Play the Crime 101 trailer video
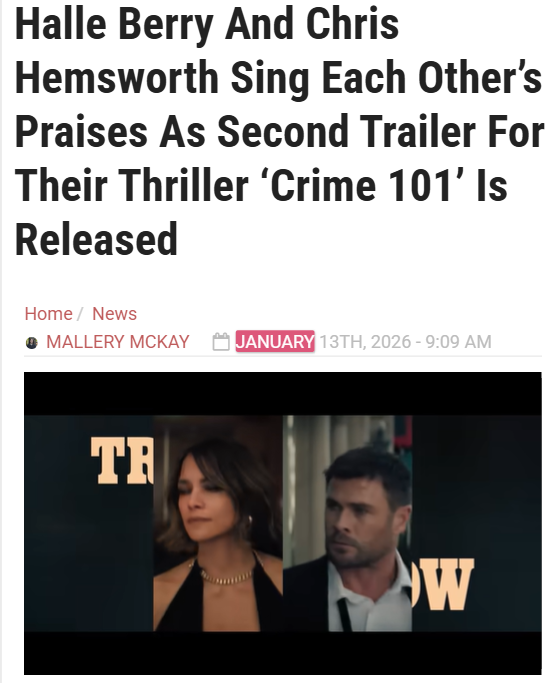The height and width of the screenshot is (683, 555). (x=283, y=523)
